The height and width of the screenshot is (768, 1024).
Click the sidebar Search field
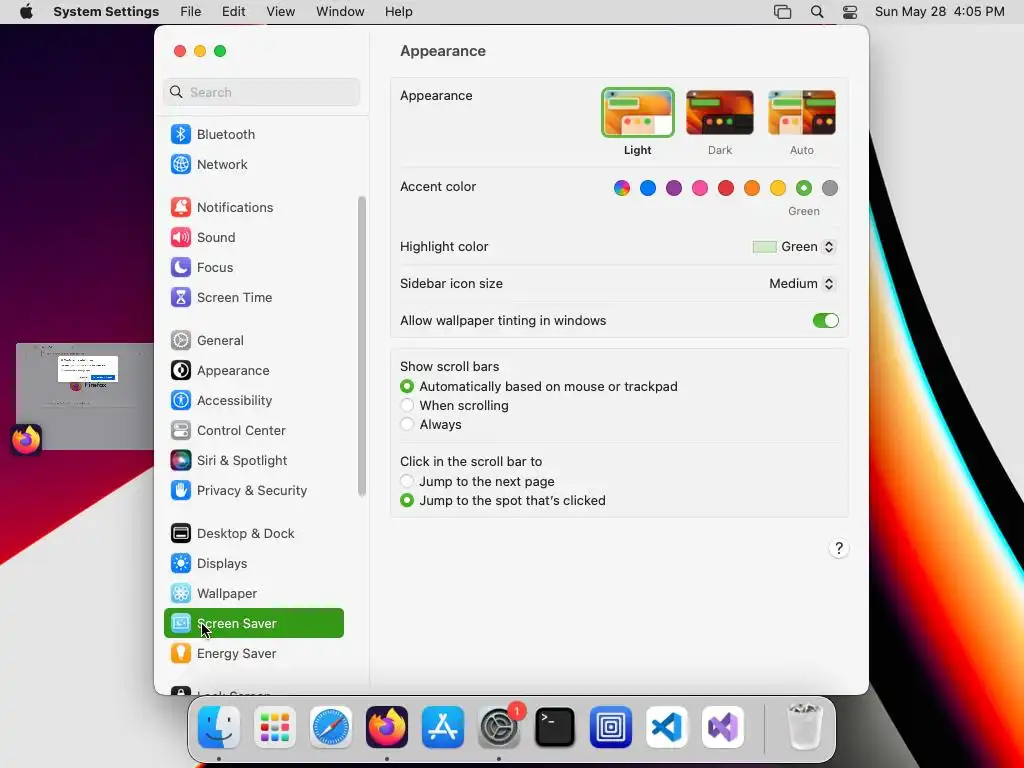point(261,92)
